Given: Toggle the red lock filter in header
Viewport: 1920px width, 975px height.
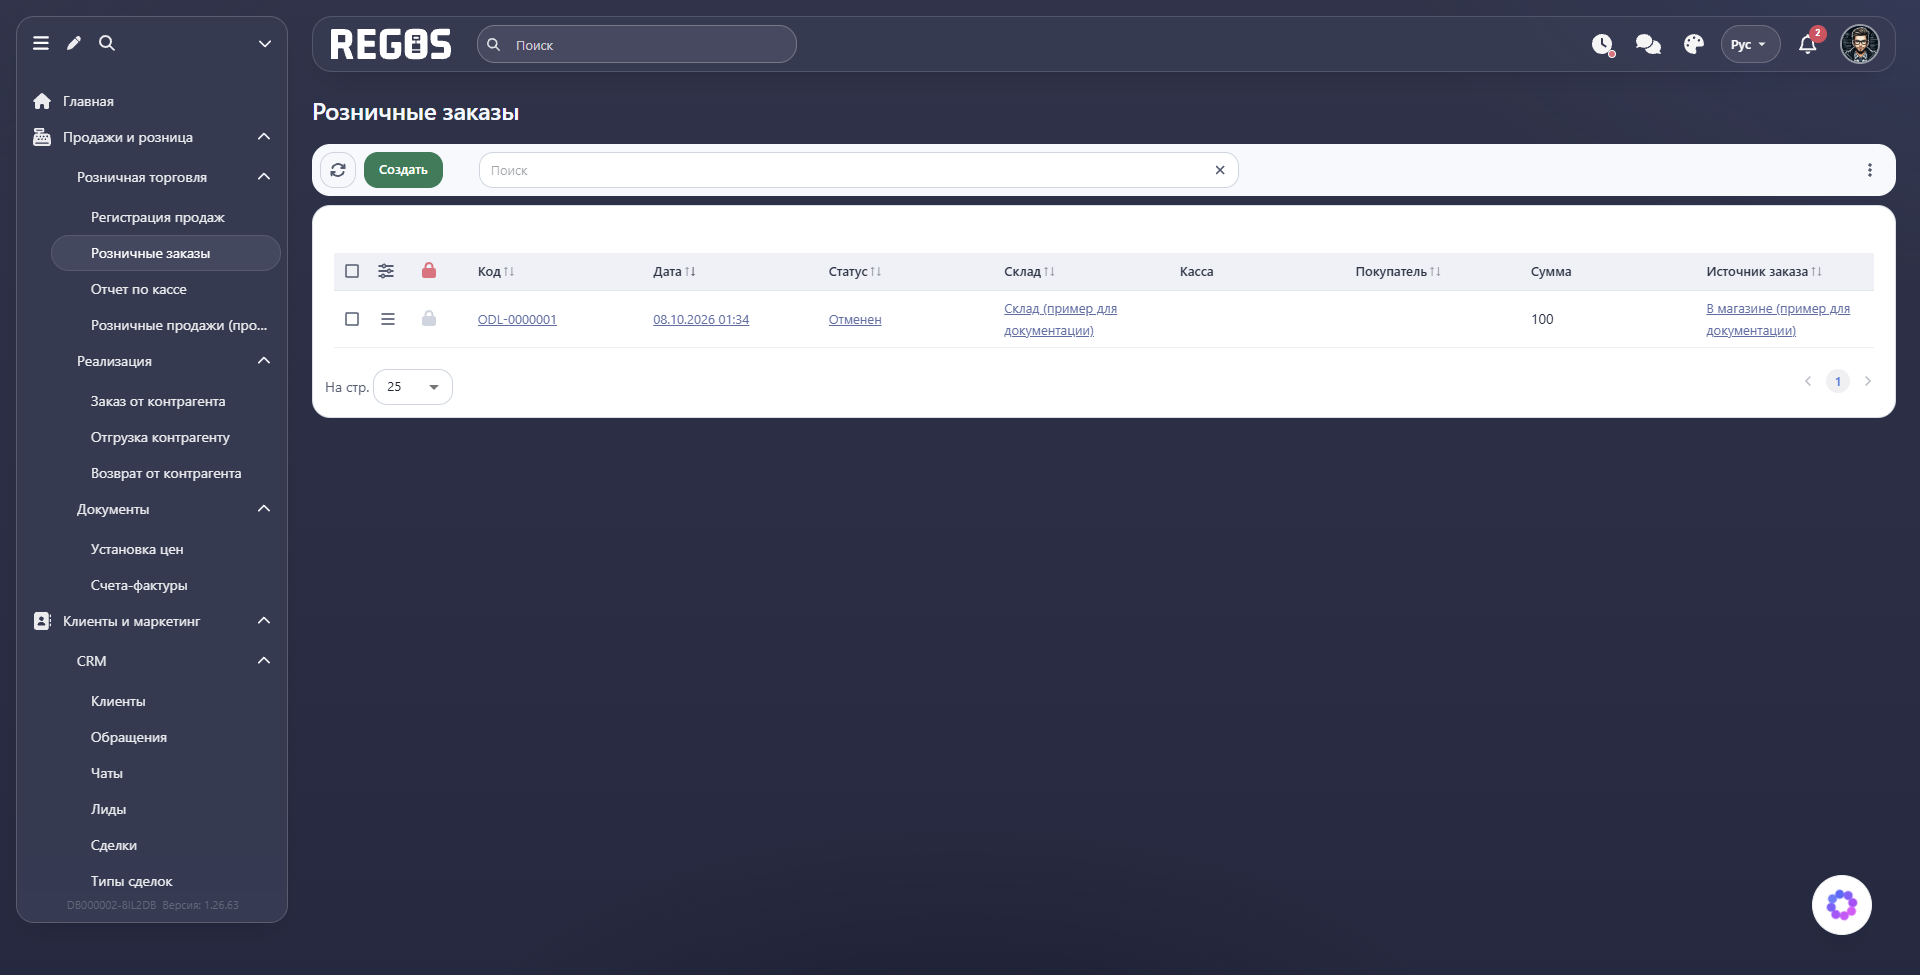Looking at the screenshot, I should tap(429, 270).
